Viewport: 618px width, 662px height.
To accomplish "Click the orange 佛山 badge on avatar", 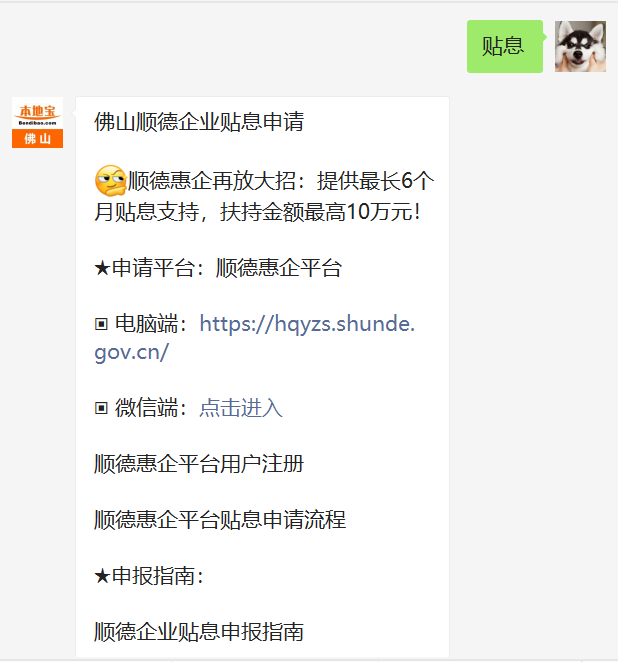I will click(38, 138).
